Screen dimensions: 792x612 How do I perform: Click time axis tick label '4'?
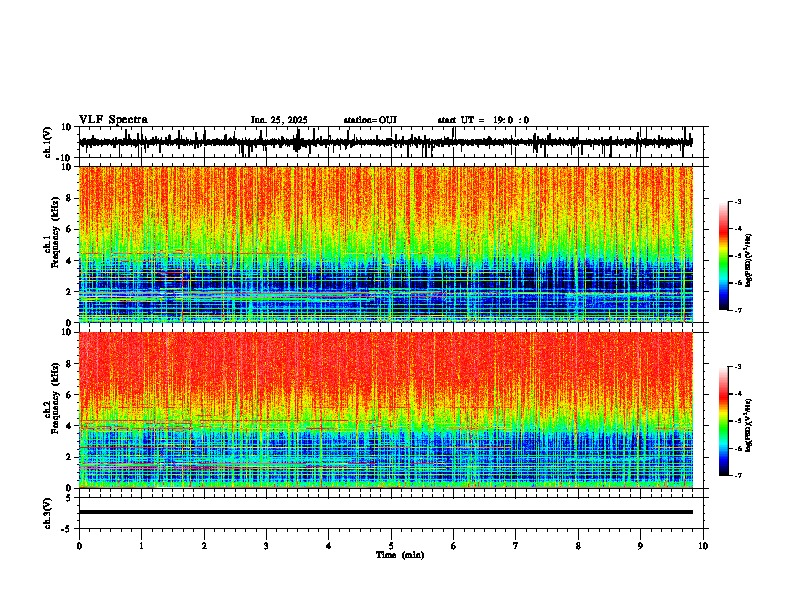[329, 546]
